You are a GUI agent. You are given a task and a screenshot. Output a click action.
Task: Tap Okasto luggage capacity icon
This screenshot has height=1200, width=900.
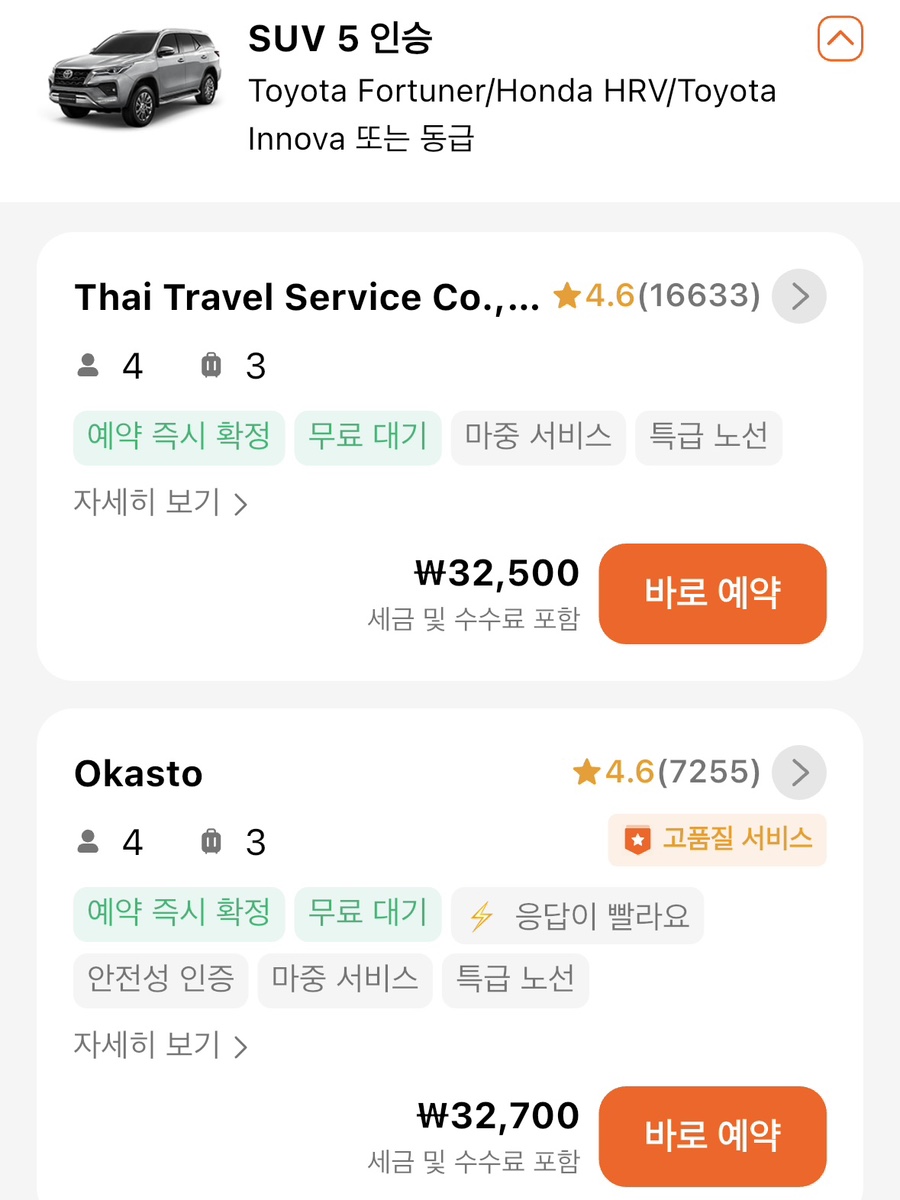coord(210,843)
